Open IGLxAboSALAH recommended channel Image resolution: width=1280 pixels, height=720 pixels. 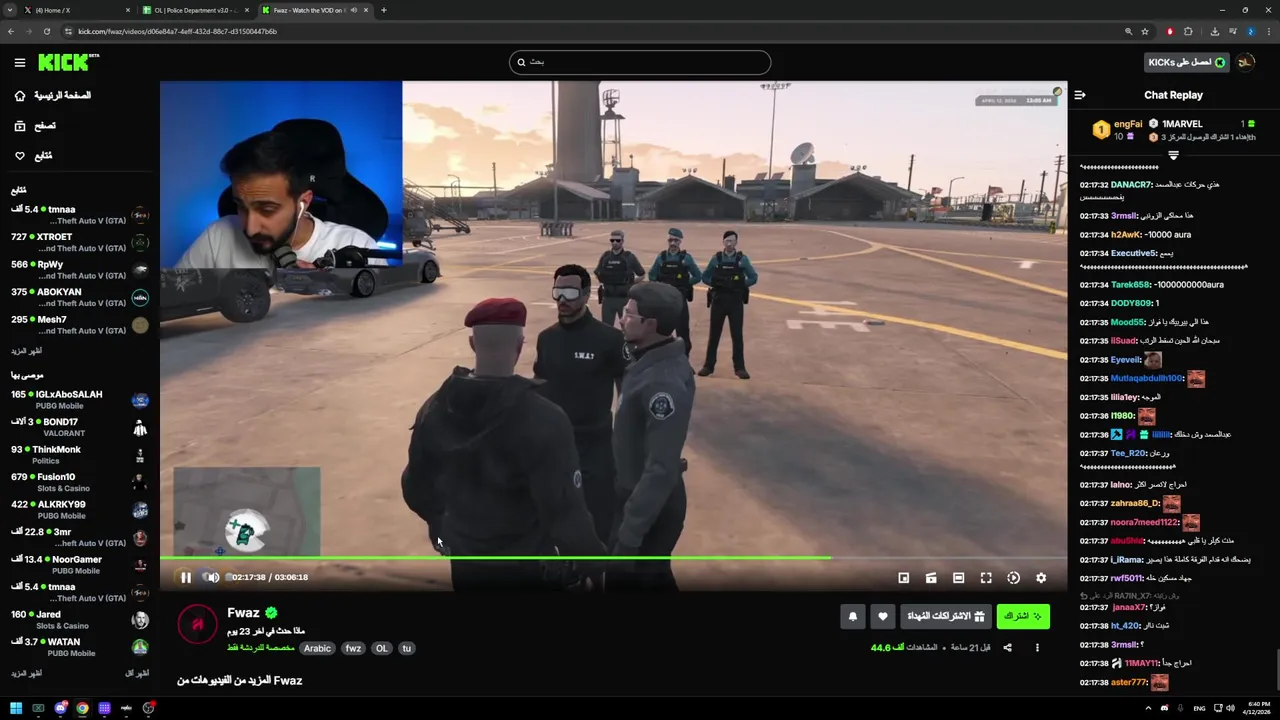click(80, 400)
